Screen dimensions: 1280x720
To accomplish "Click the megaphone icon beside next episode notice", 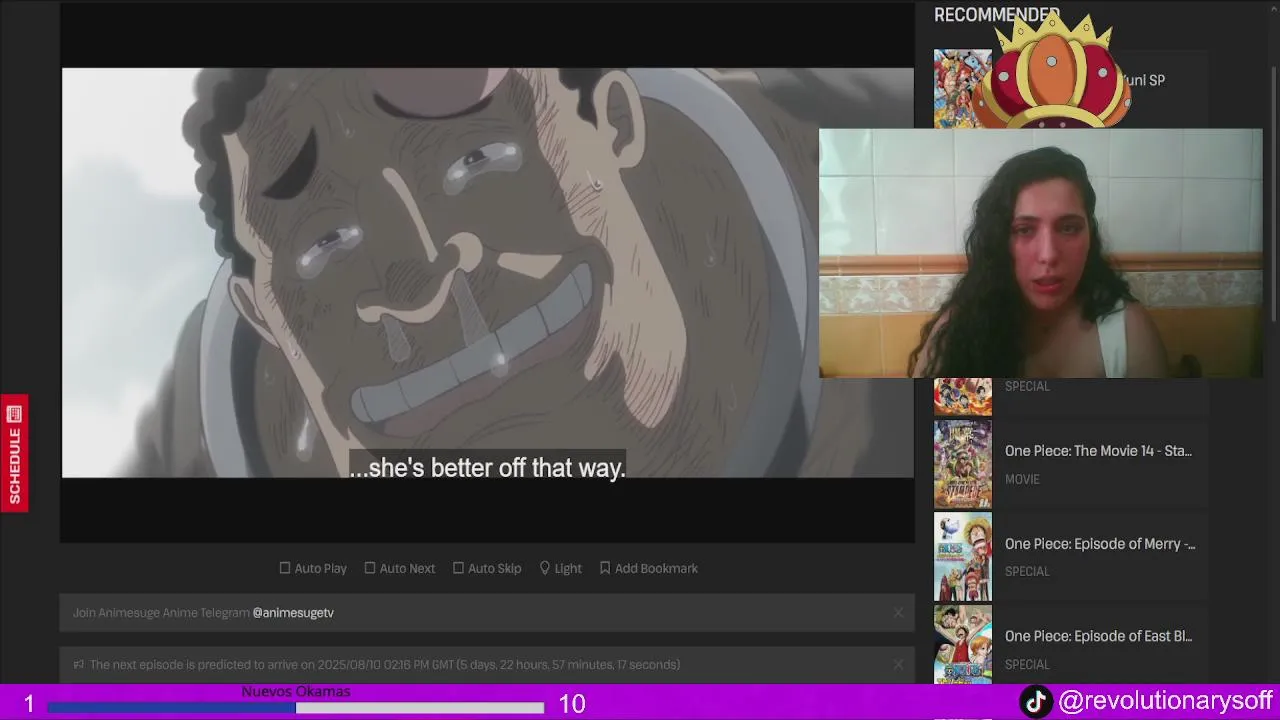I will (x=78, y=664).
